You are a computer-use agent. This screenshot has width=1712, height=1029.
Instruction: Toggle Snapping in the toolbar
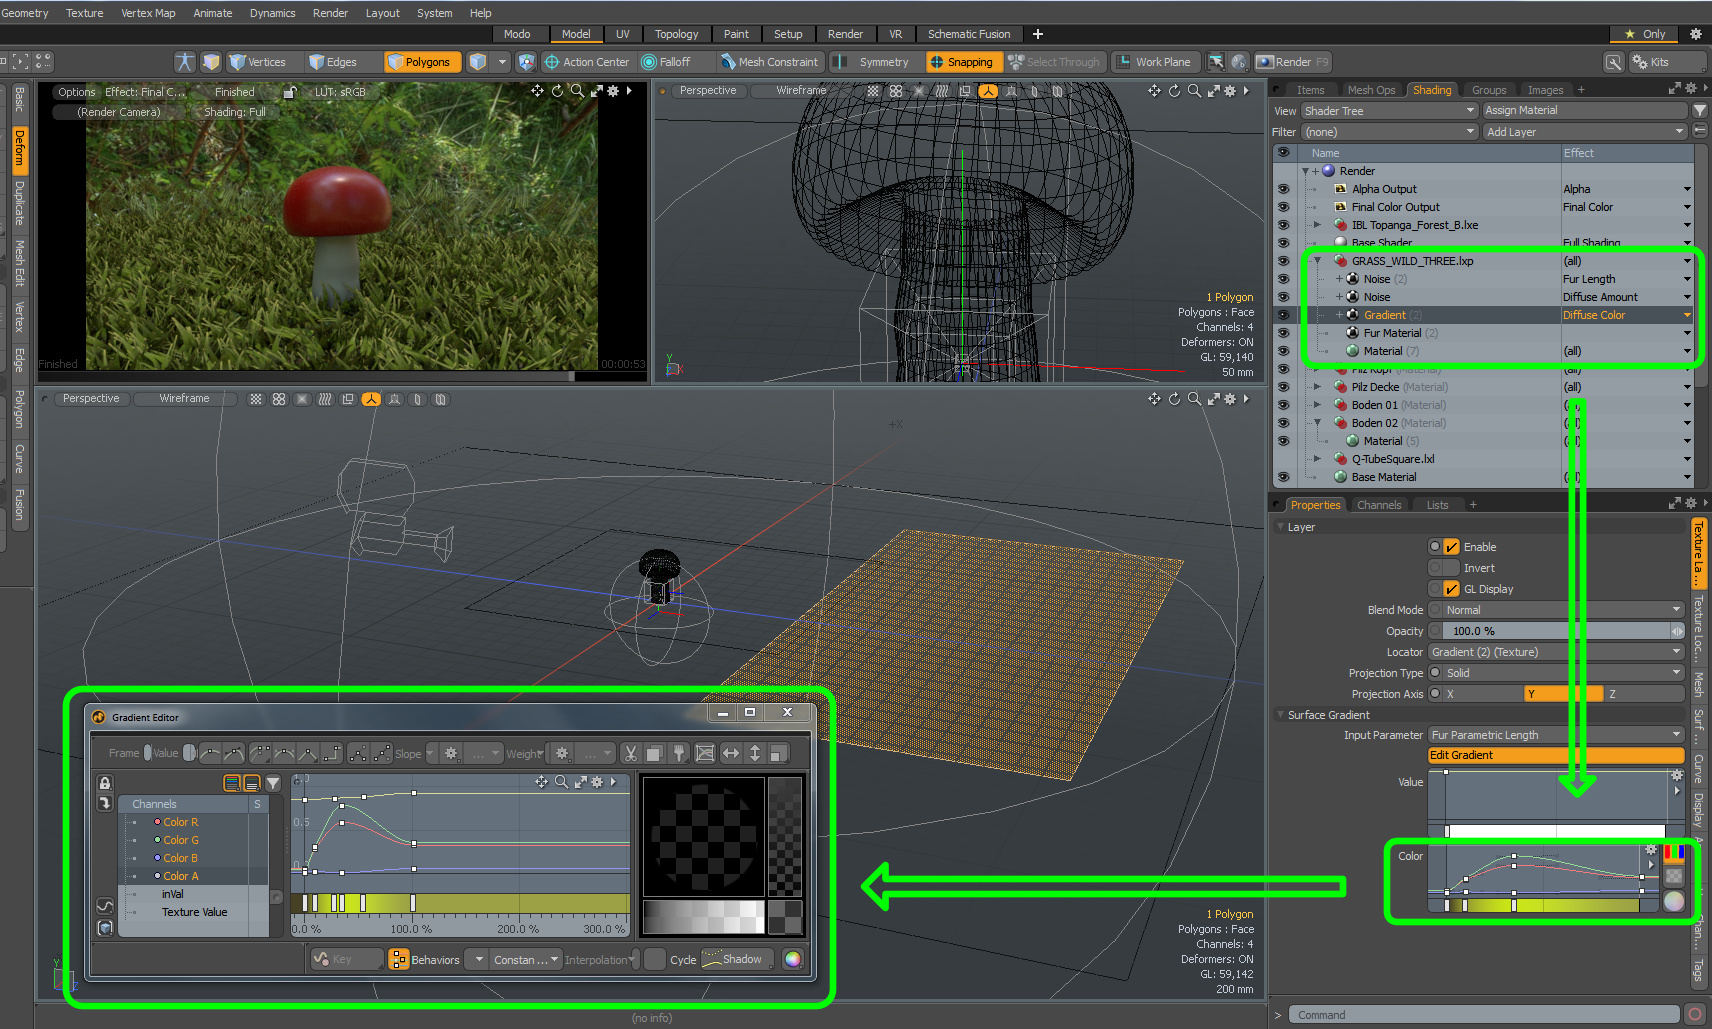[x=961, y=62]
